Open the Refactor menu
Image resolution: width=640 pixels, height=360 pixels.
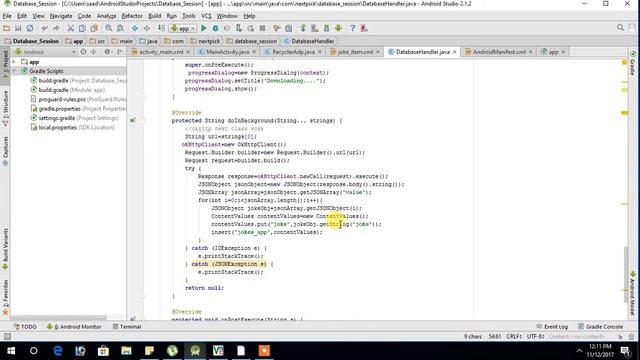tap(132, 16)
